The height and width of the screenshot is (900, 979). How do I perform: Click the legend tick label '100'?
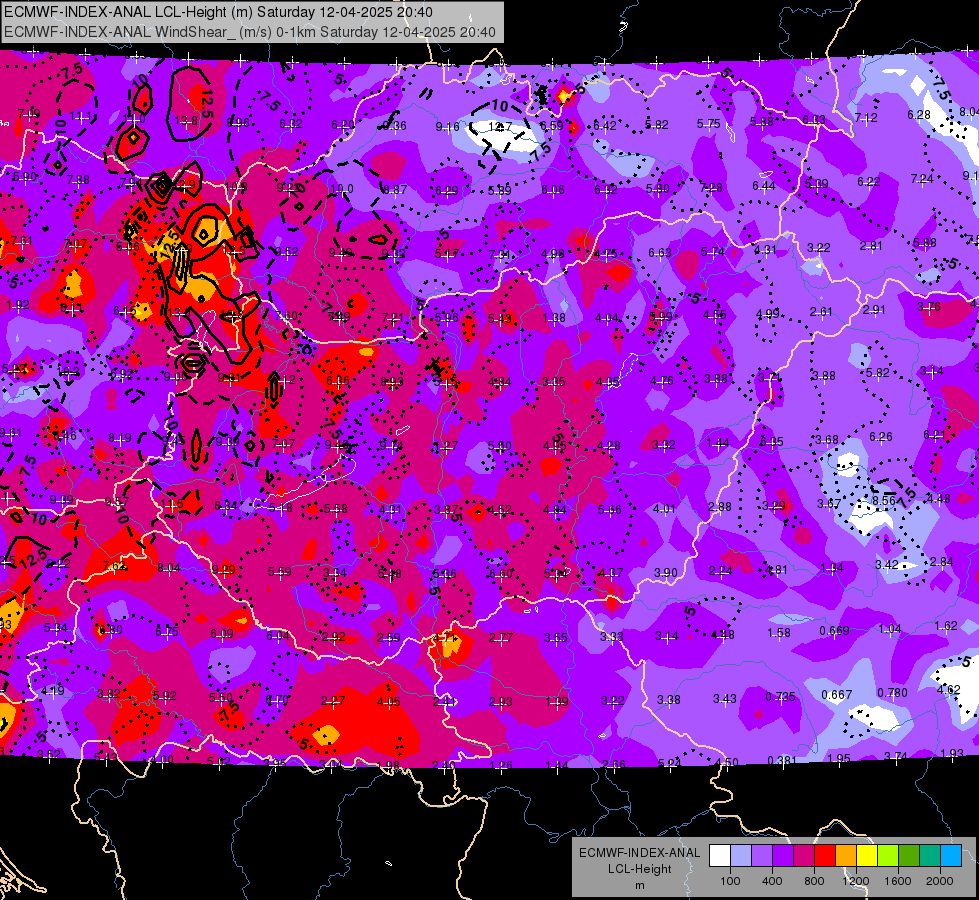pos(730,881)
